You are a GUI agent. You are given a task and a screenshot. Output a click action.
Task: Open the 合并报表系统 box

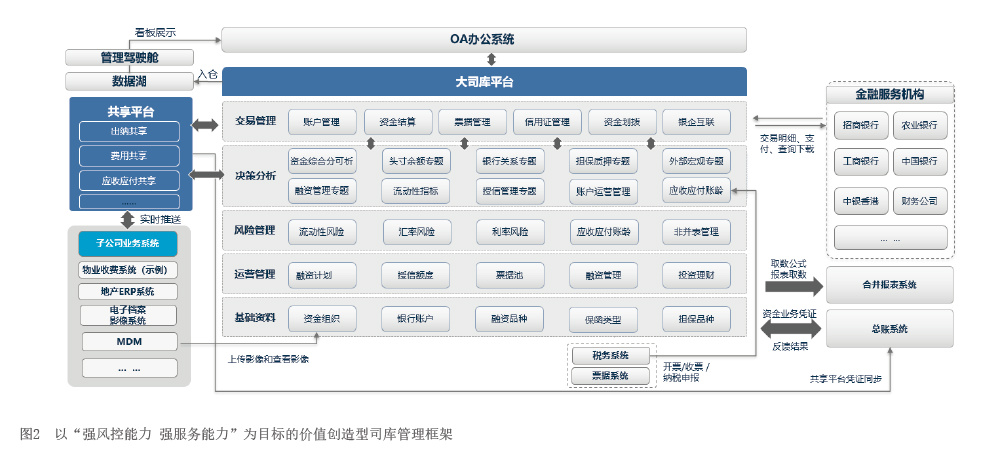[x=890, y=285]
